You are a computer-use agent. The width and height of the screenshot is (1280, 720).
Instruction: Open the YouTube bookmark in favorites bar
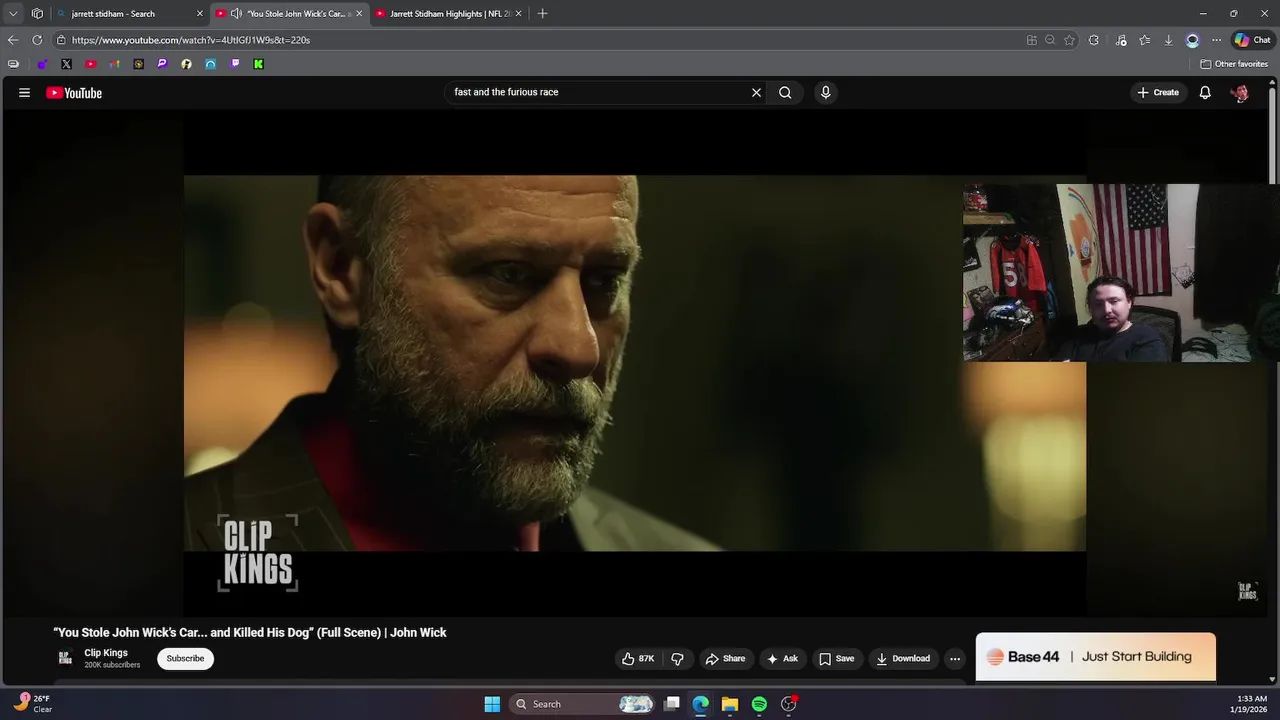(x=90, y=64)
